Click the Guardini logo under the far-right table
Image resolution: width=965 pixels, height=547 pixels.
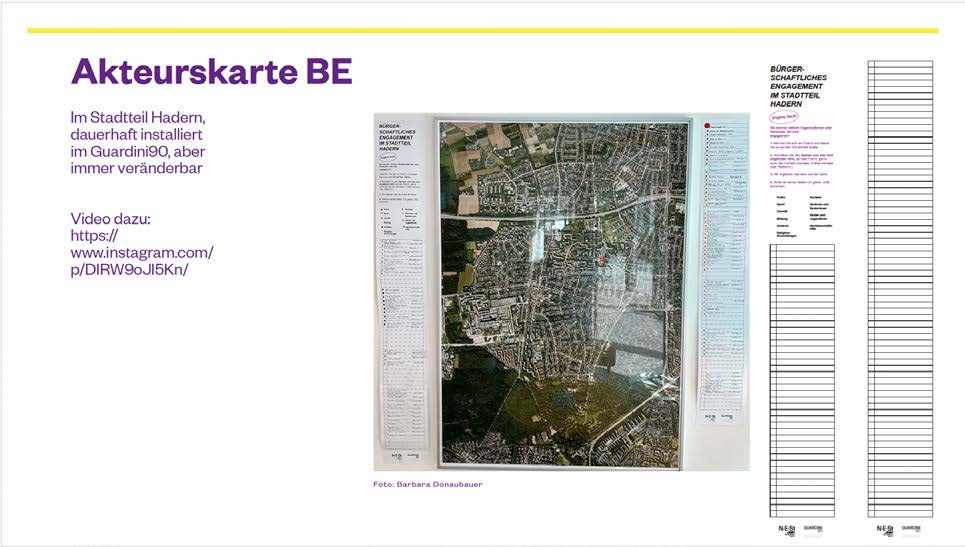click(x=911, y=529)
